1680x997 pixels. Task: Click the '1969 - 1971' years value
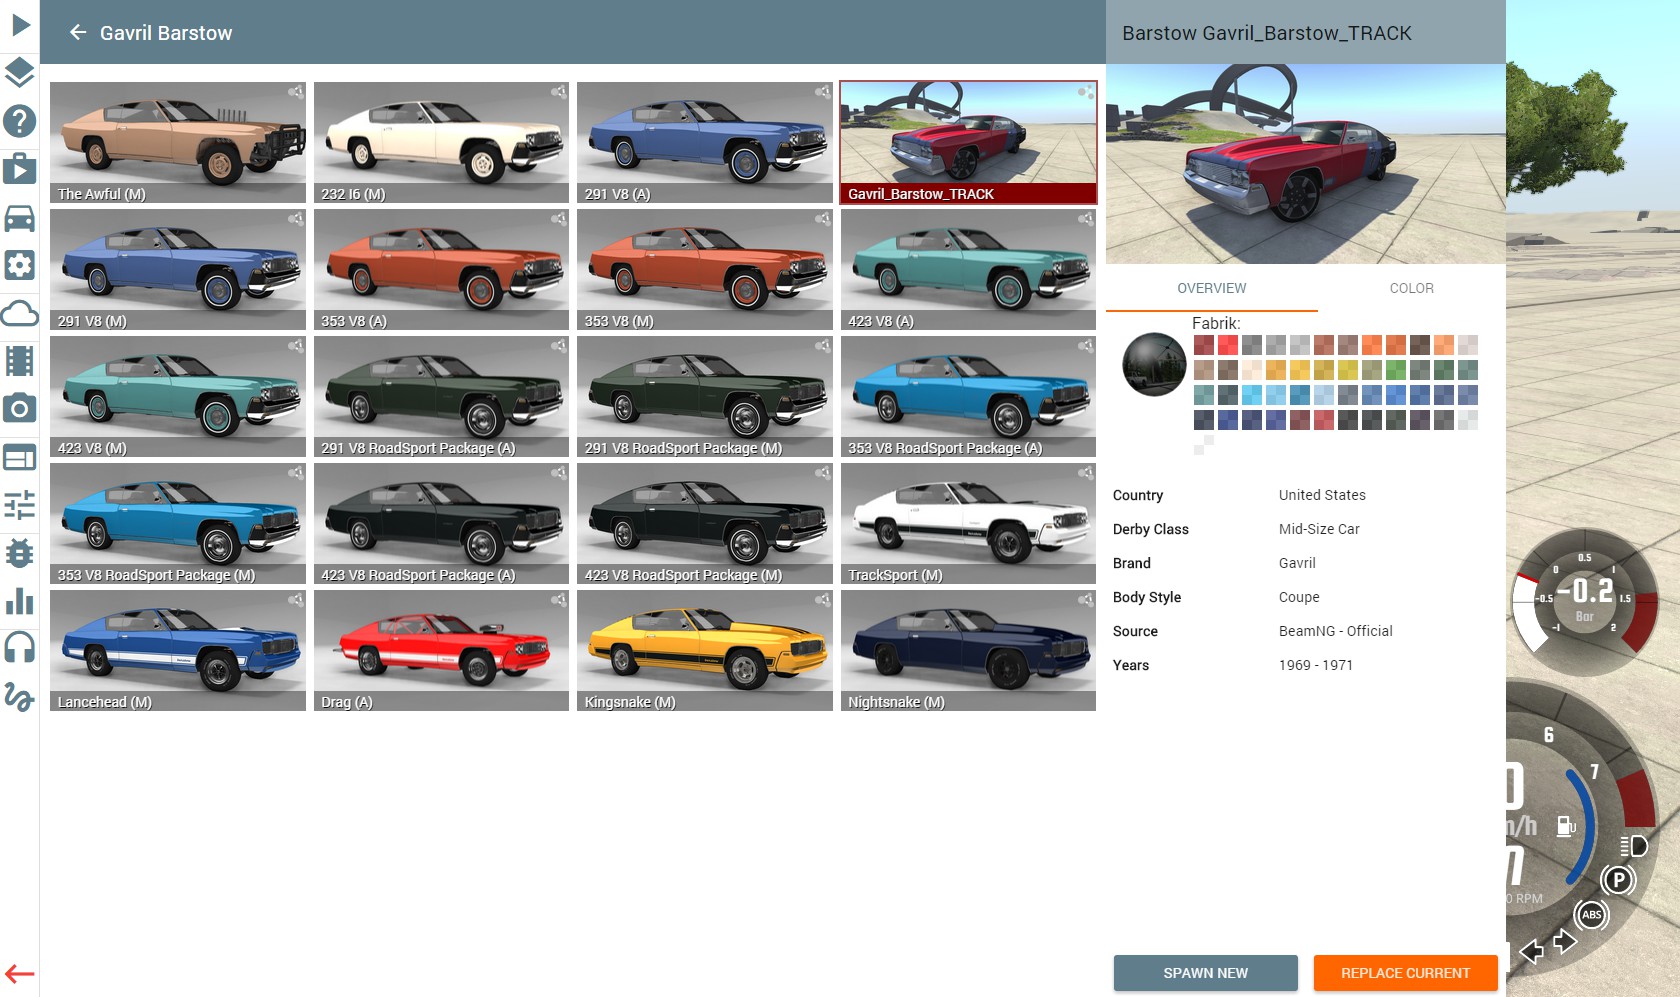(x=1315, y=665)
